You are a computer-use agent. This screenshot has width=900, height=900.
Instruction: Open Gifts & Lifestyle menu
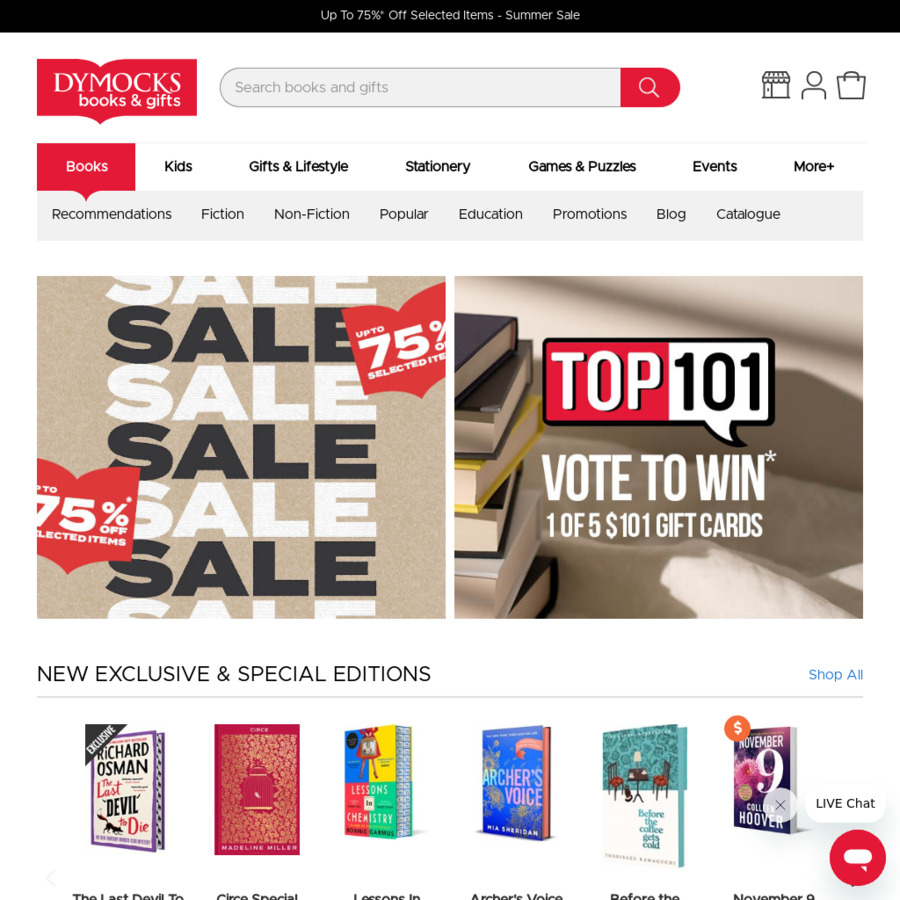[298, 166]
